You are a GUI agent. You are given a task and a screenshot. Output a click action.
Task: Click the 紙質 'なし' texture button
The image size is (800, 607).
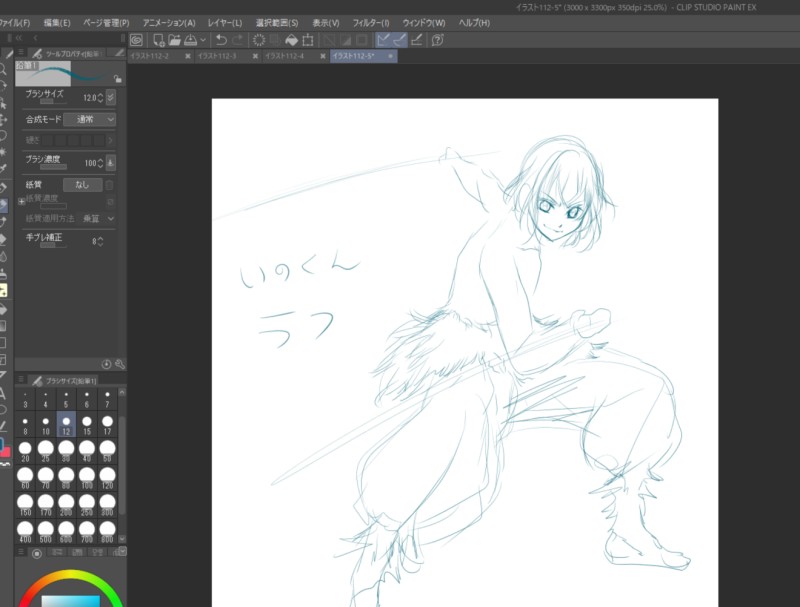(x=82, y=185)
